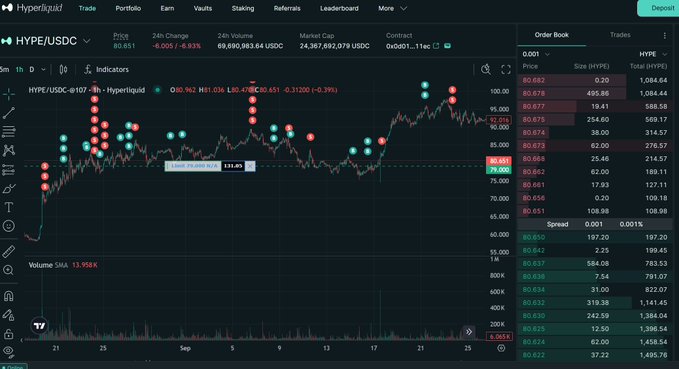Click the 80.651 current price axis label
This screenshot has height=369, width=679.
coord(499,161)
